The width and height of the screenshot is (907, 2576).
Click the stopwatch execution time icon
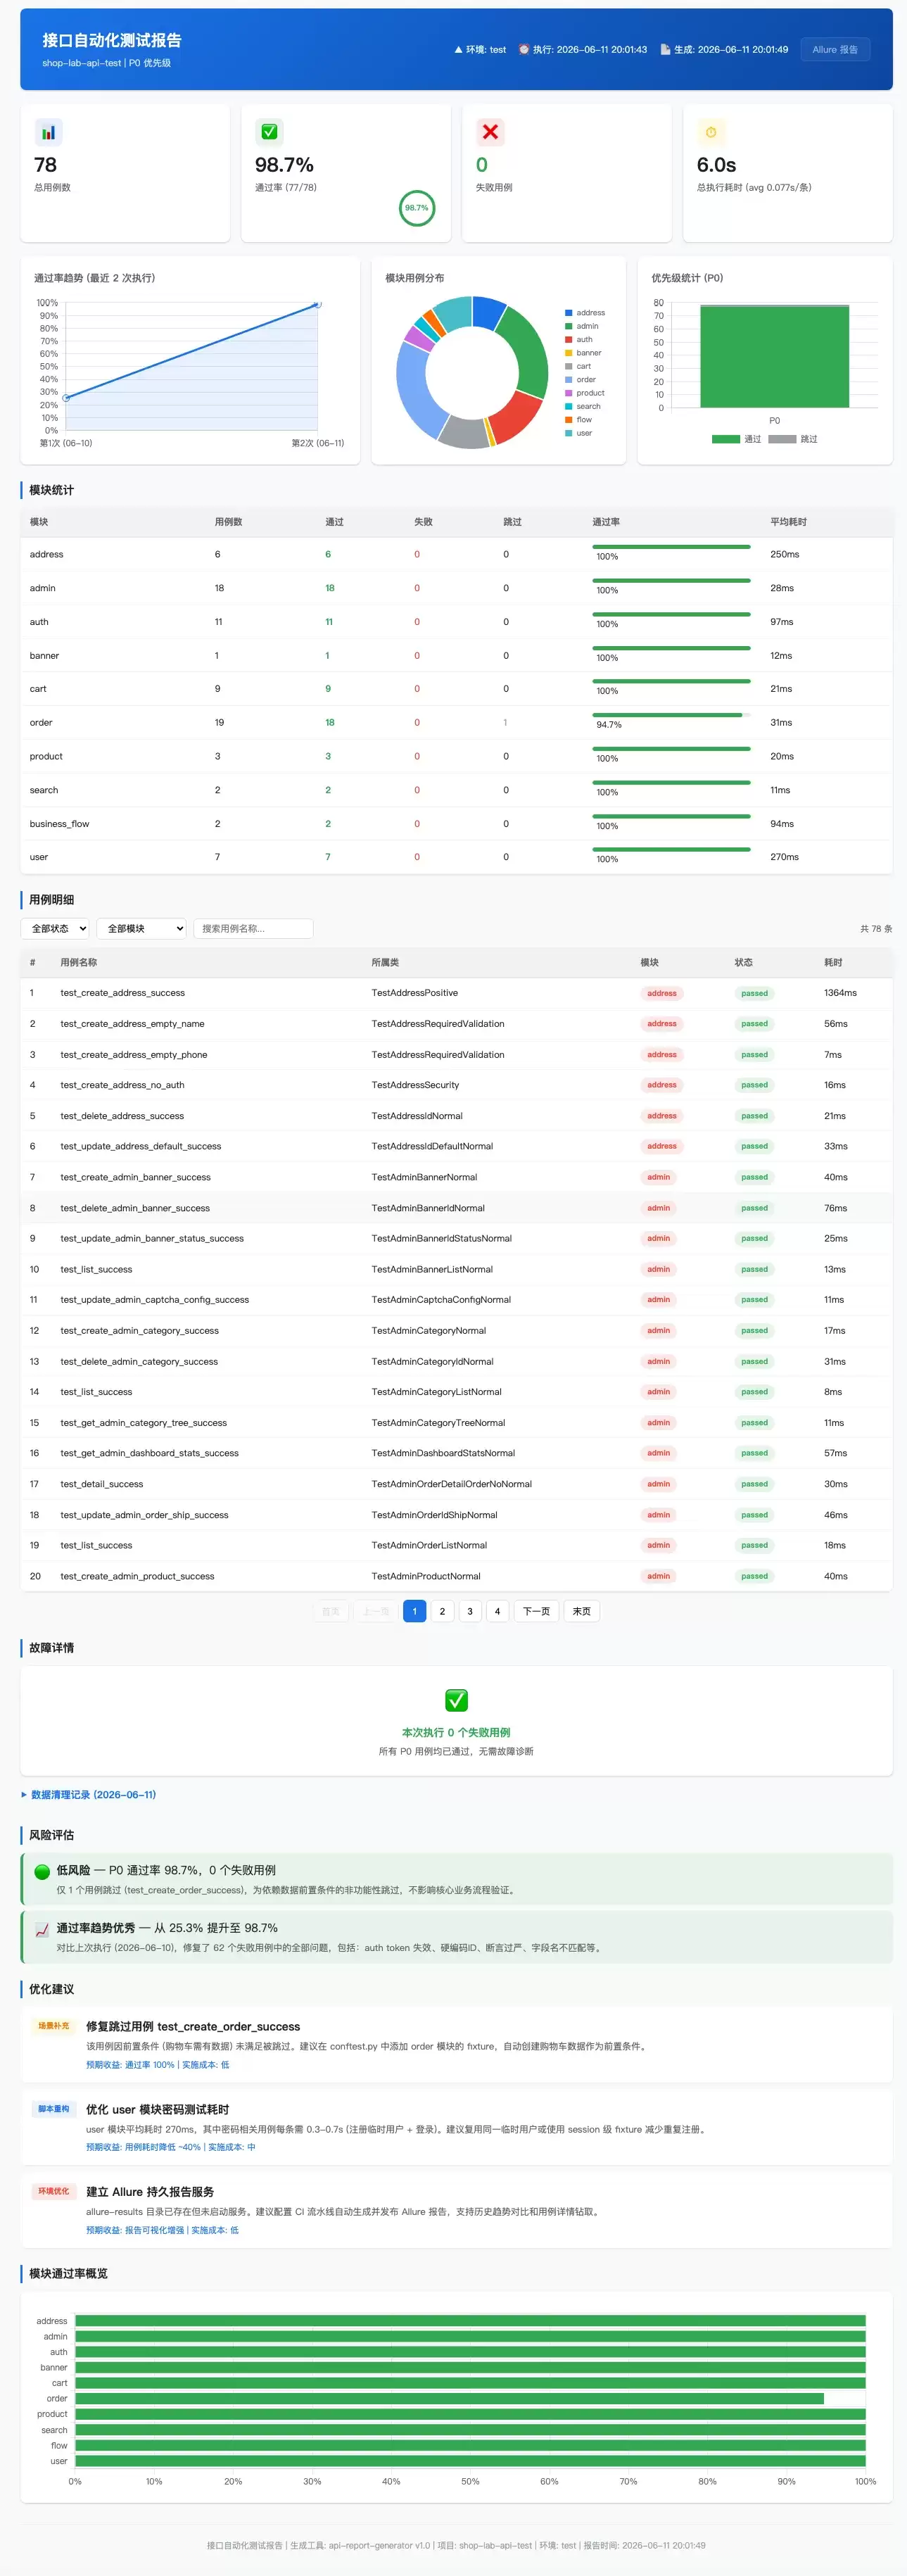pos(711,132)
